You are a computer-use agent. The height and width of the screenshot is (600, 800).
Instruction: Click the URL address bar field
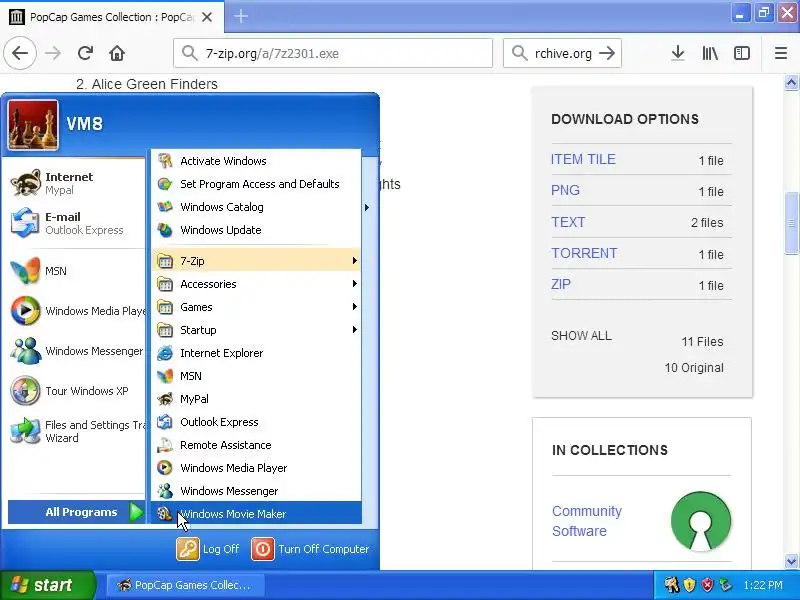333,53
